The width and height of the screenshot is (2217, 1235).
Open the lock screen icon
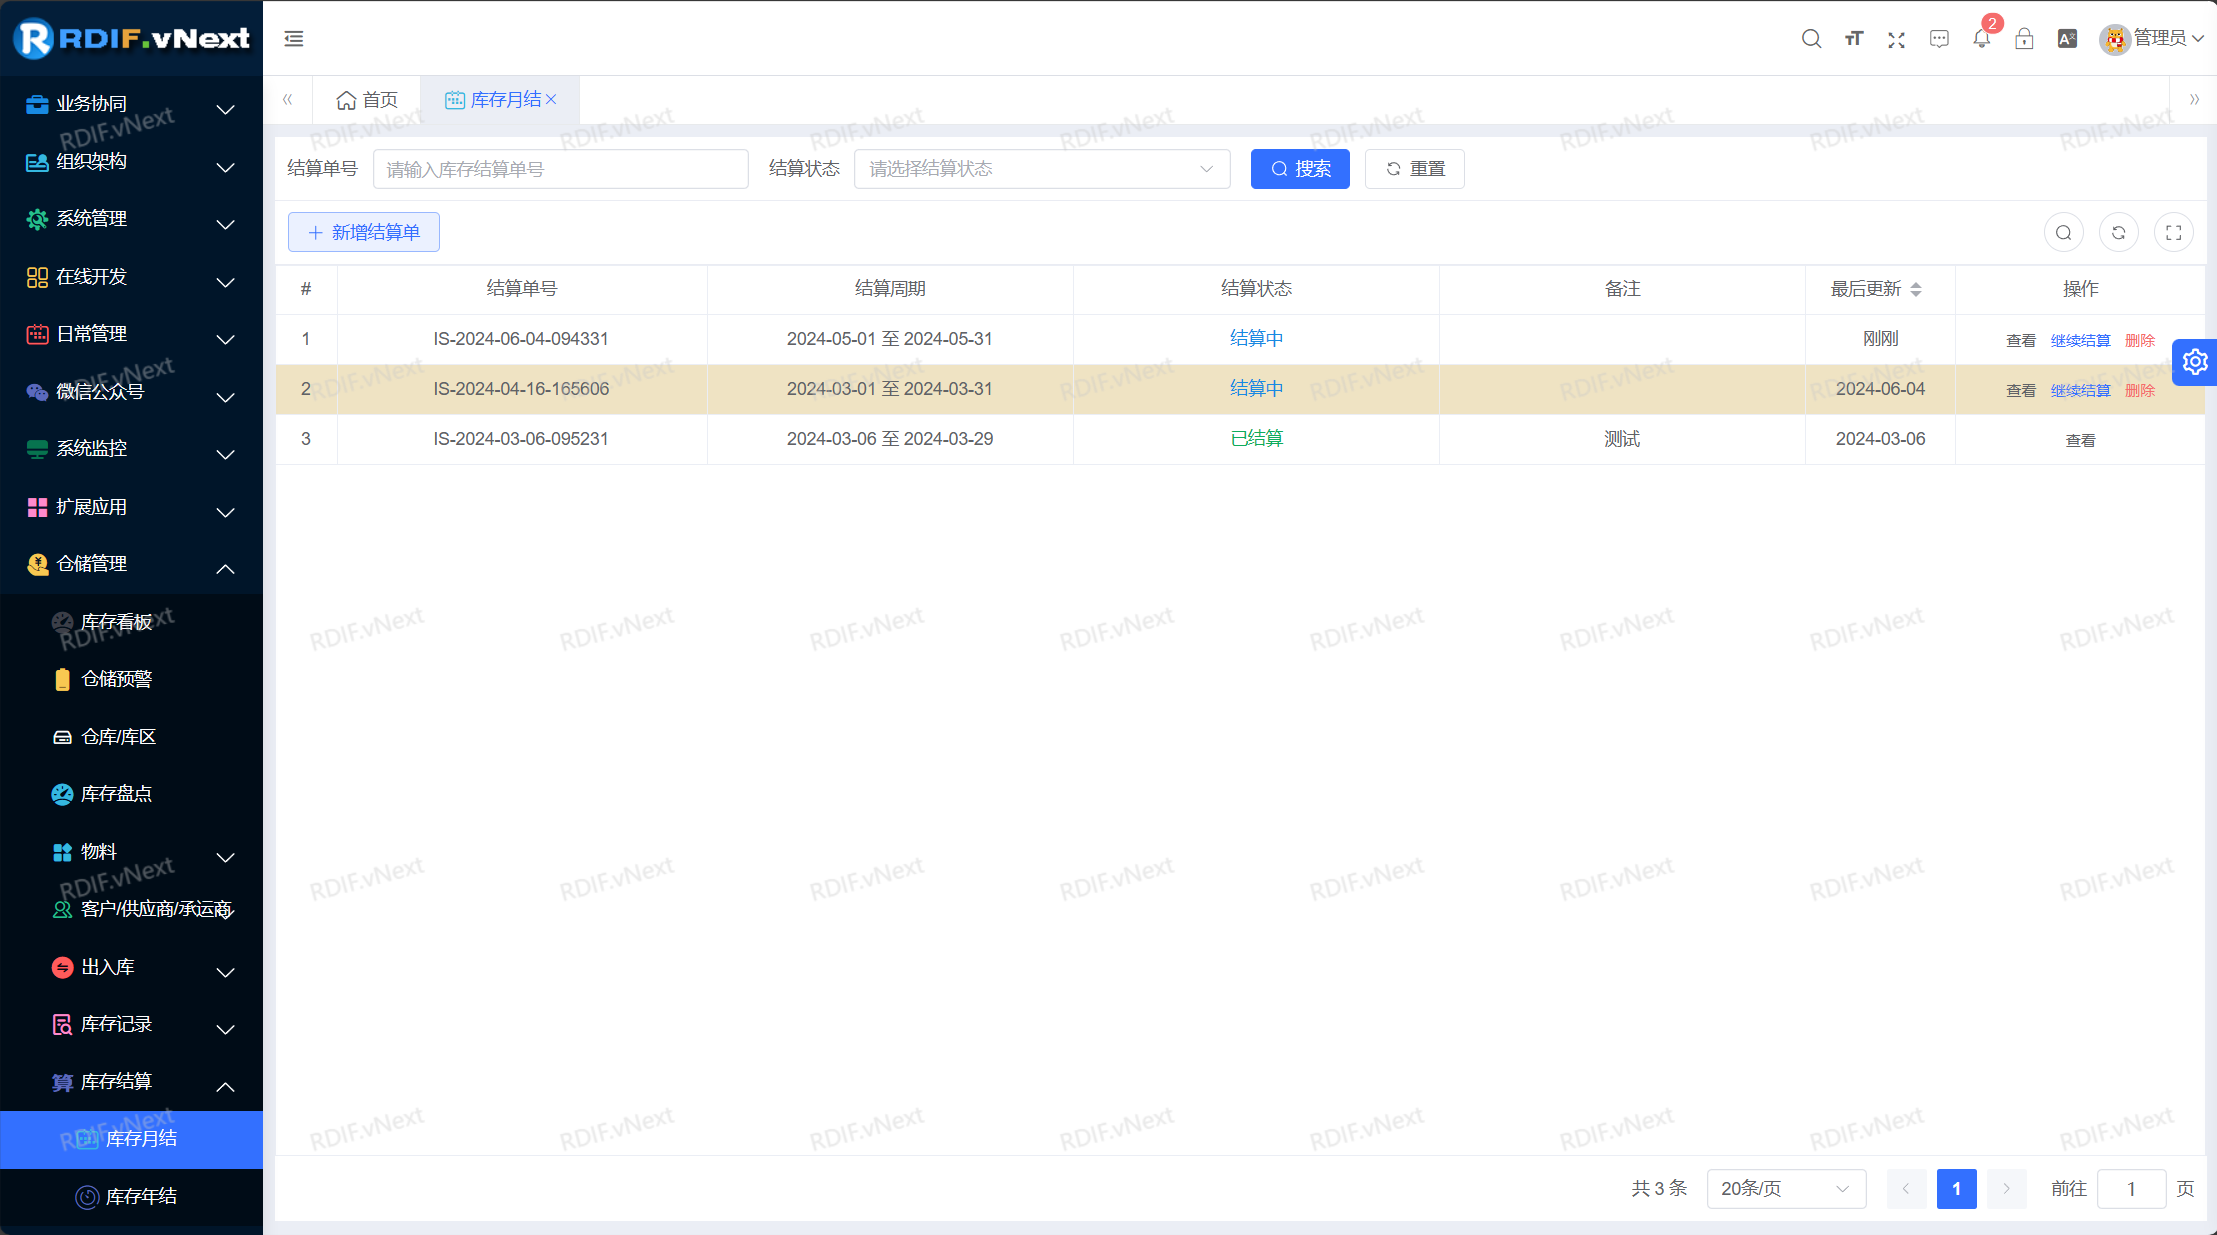(2024, 39)
